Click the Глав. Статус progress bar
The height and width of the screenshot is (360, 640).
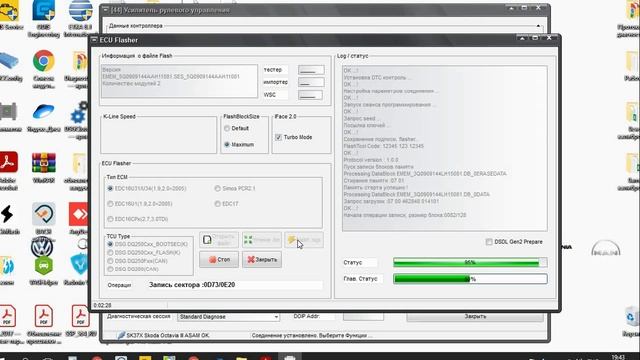click(x=470, y=279)
